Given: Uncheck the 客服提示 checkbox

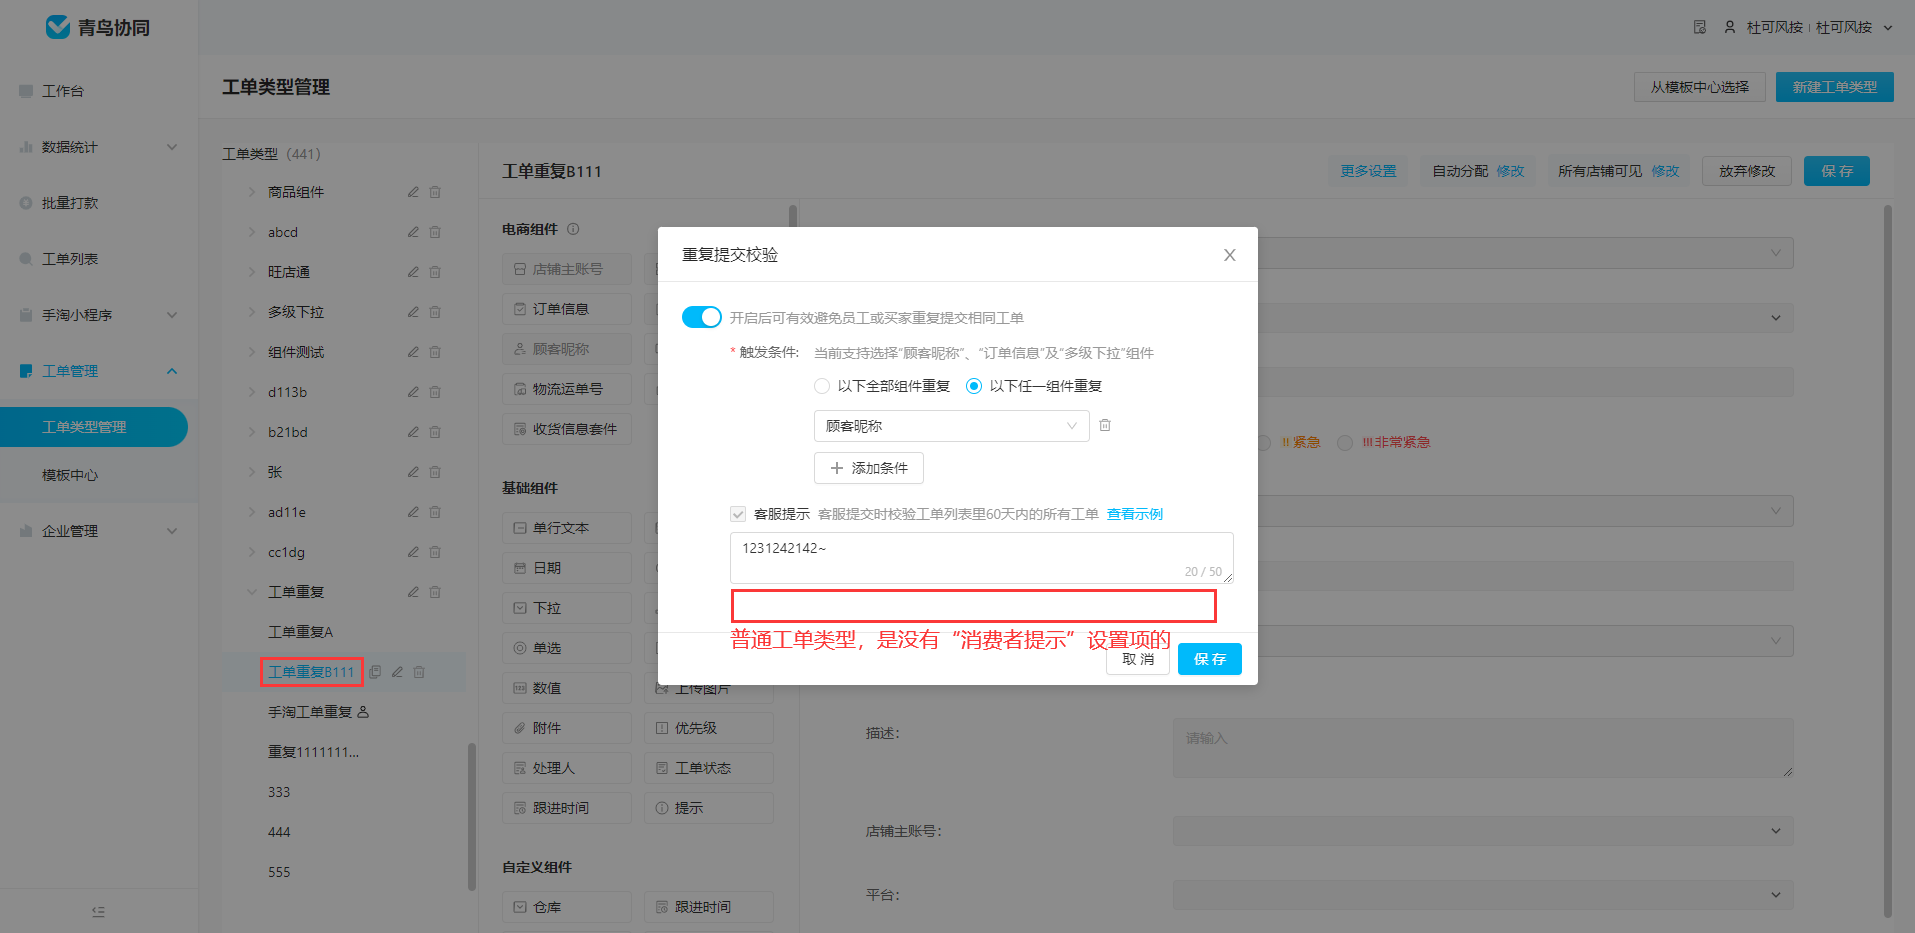Looking at the screenshot, I should pyautogui.click(x=738, y=514).
